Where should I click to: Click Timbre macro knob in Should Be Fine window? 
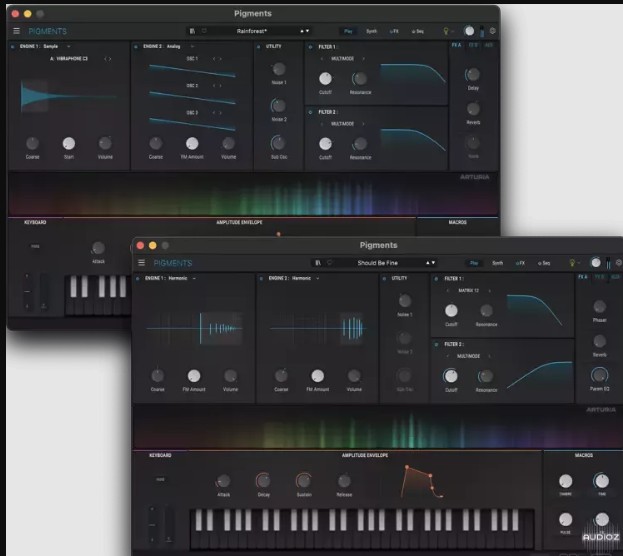pyautogui.click(x=565, y=481)
